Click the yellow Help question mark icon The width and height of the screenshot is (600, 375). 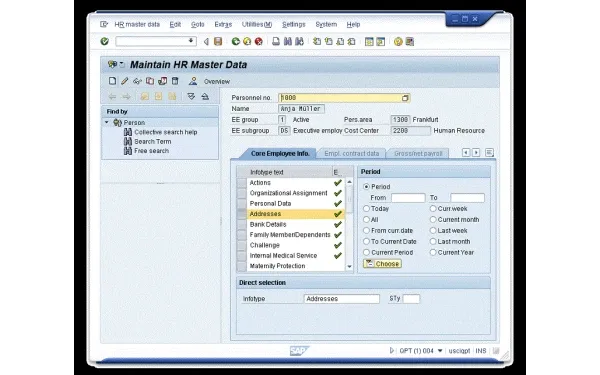[398, 41]
